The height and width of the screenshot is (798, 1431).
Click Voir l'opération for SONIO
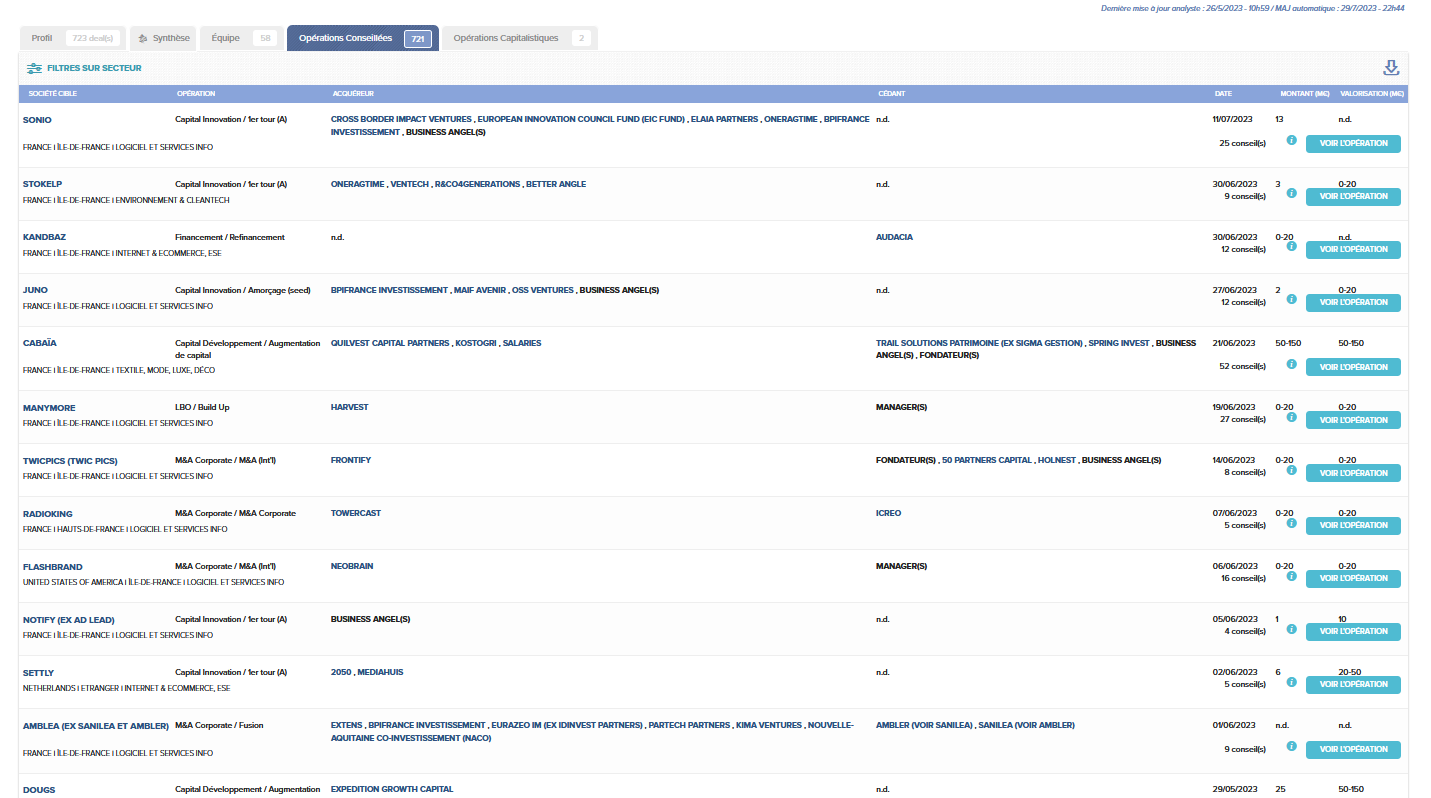(x=1353, y=144)
